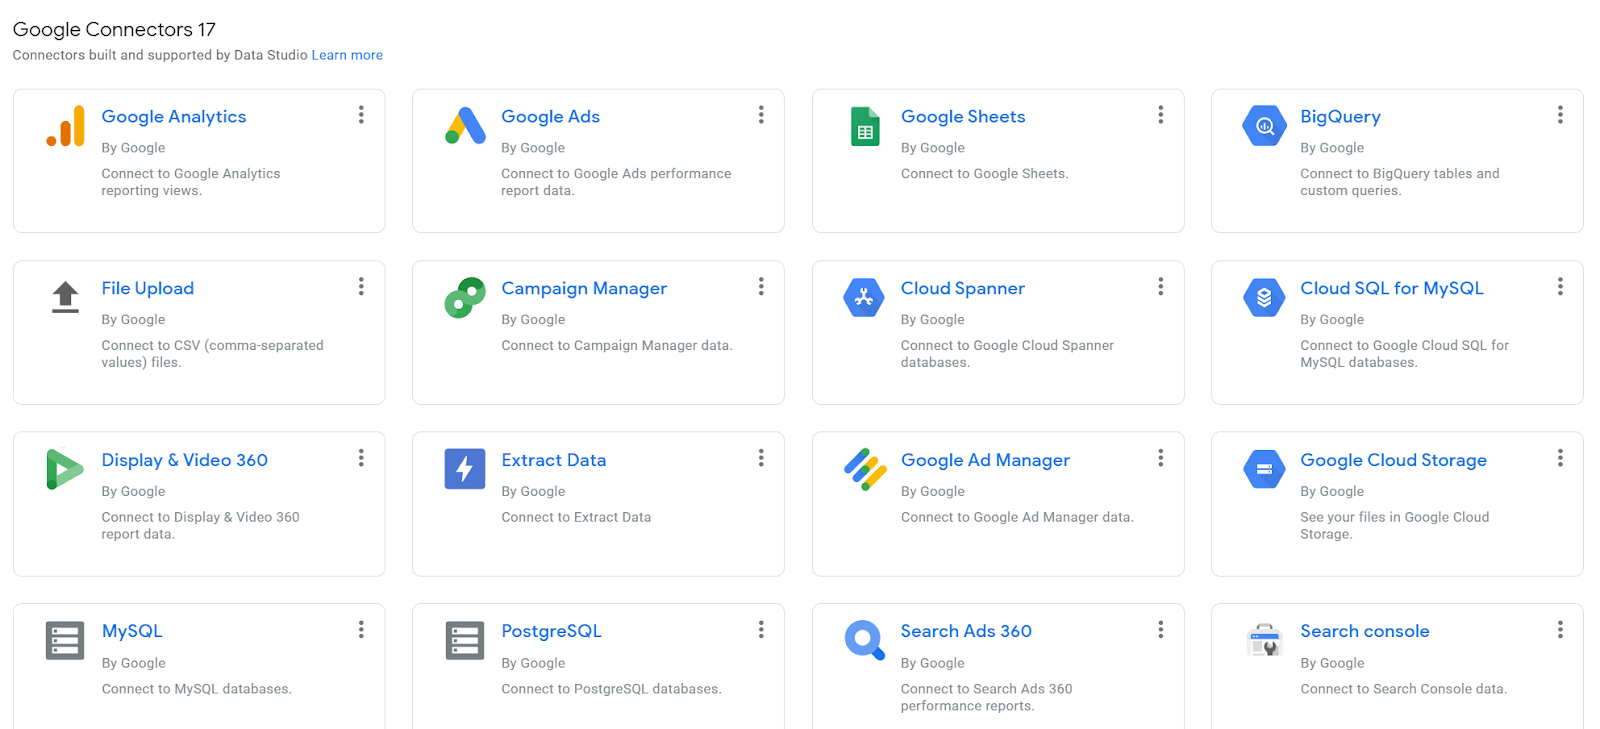
Task: Open Search Ads 360 card options menu
Action: point(1161,630)
